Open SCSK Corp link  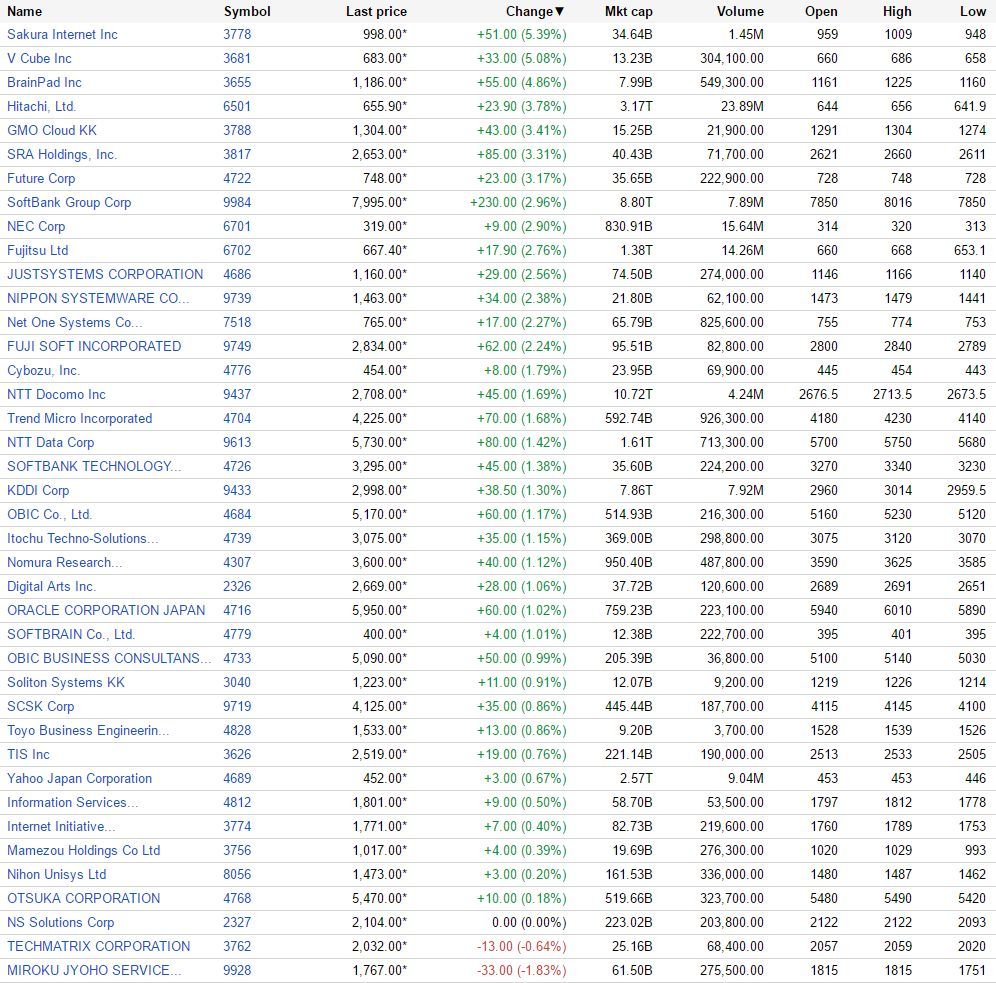41,707
